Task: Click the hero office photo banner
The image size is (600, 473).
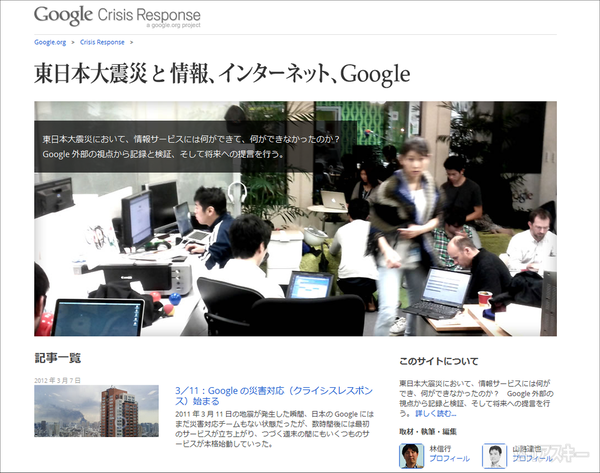Action: 295,219
